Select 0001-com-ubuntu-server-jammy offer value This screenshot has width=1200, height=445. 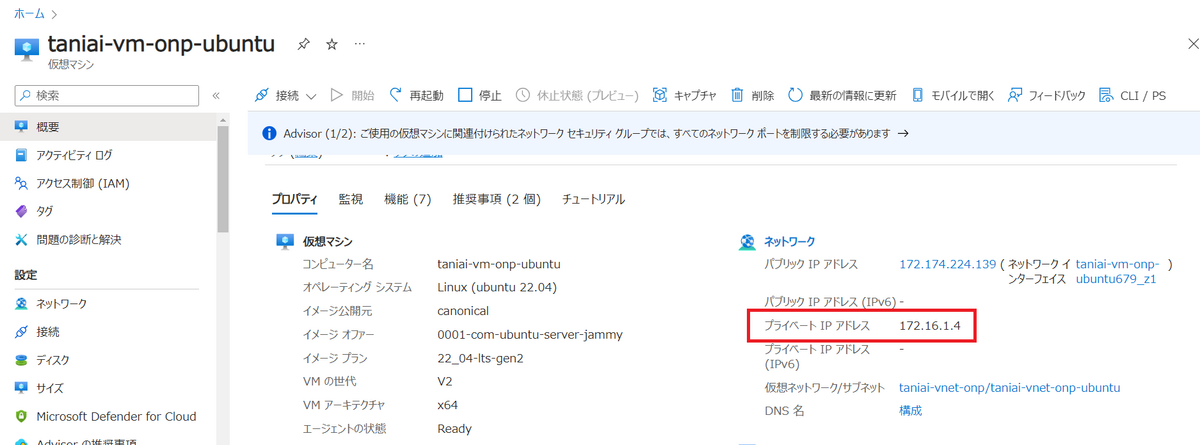pos(530,335)
